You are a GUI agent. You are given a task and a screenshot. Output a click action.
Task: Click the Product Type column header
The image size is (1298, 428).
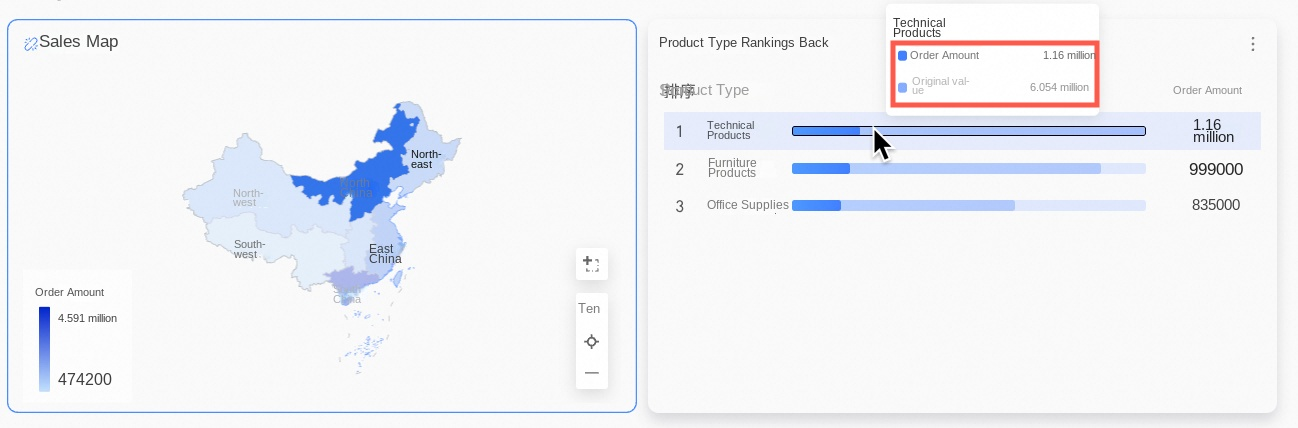pyautogui.click(x=710, y=90)
